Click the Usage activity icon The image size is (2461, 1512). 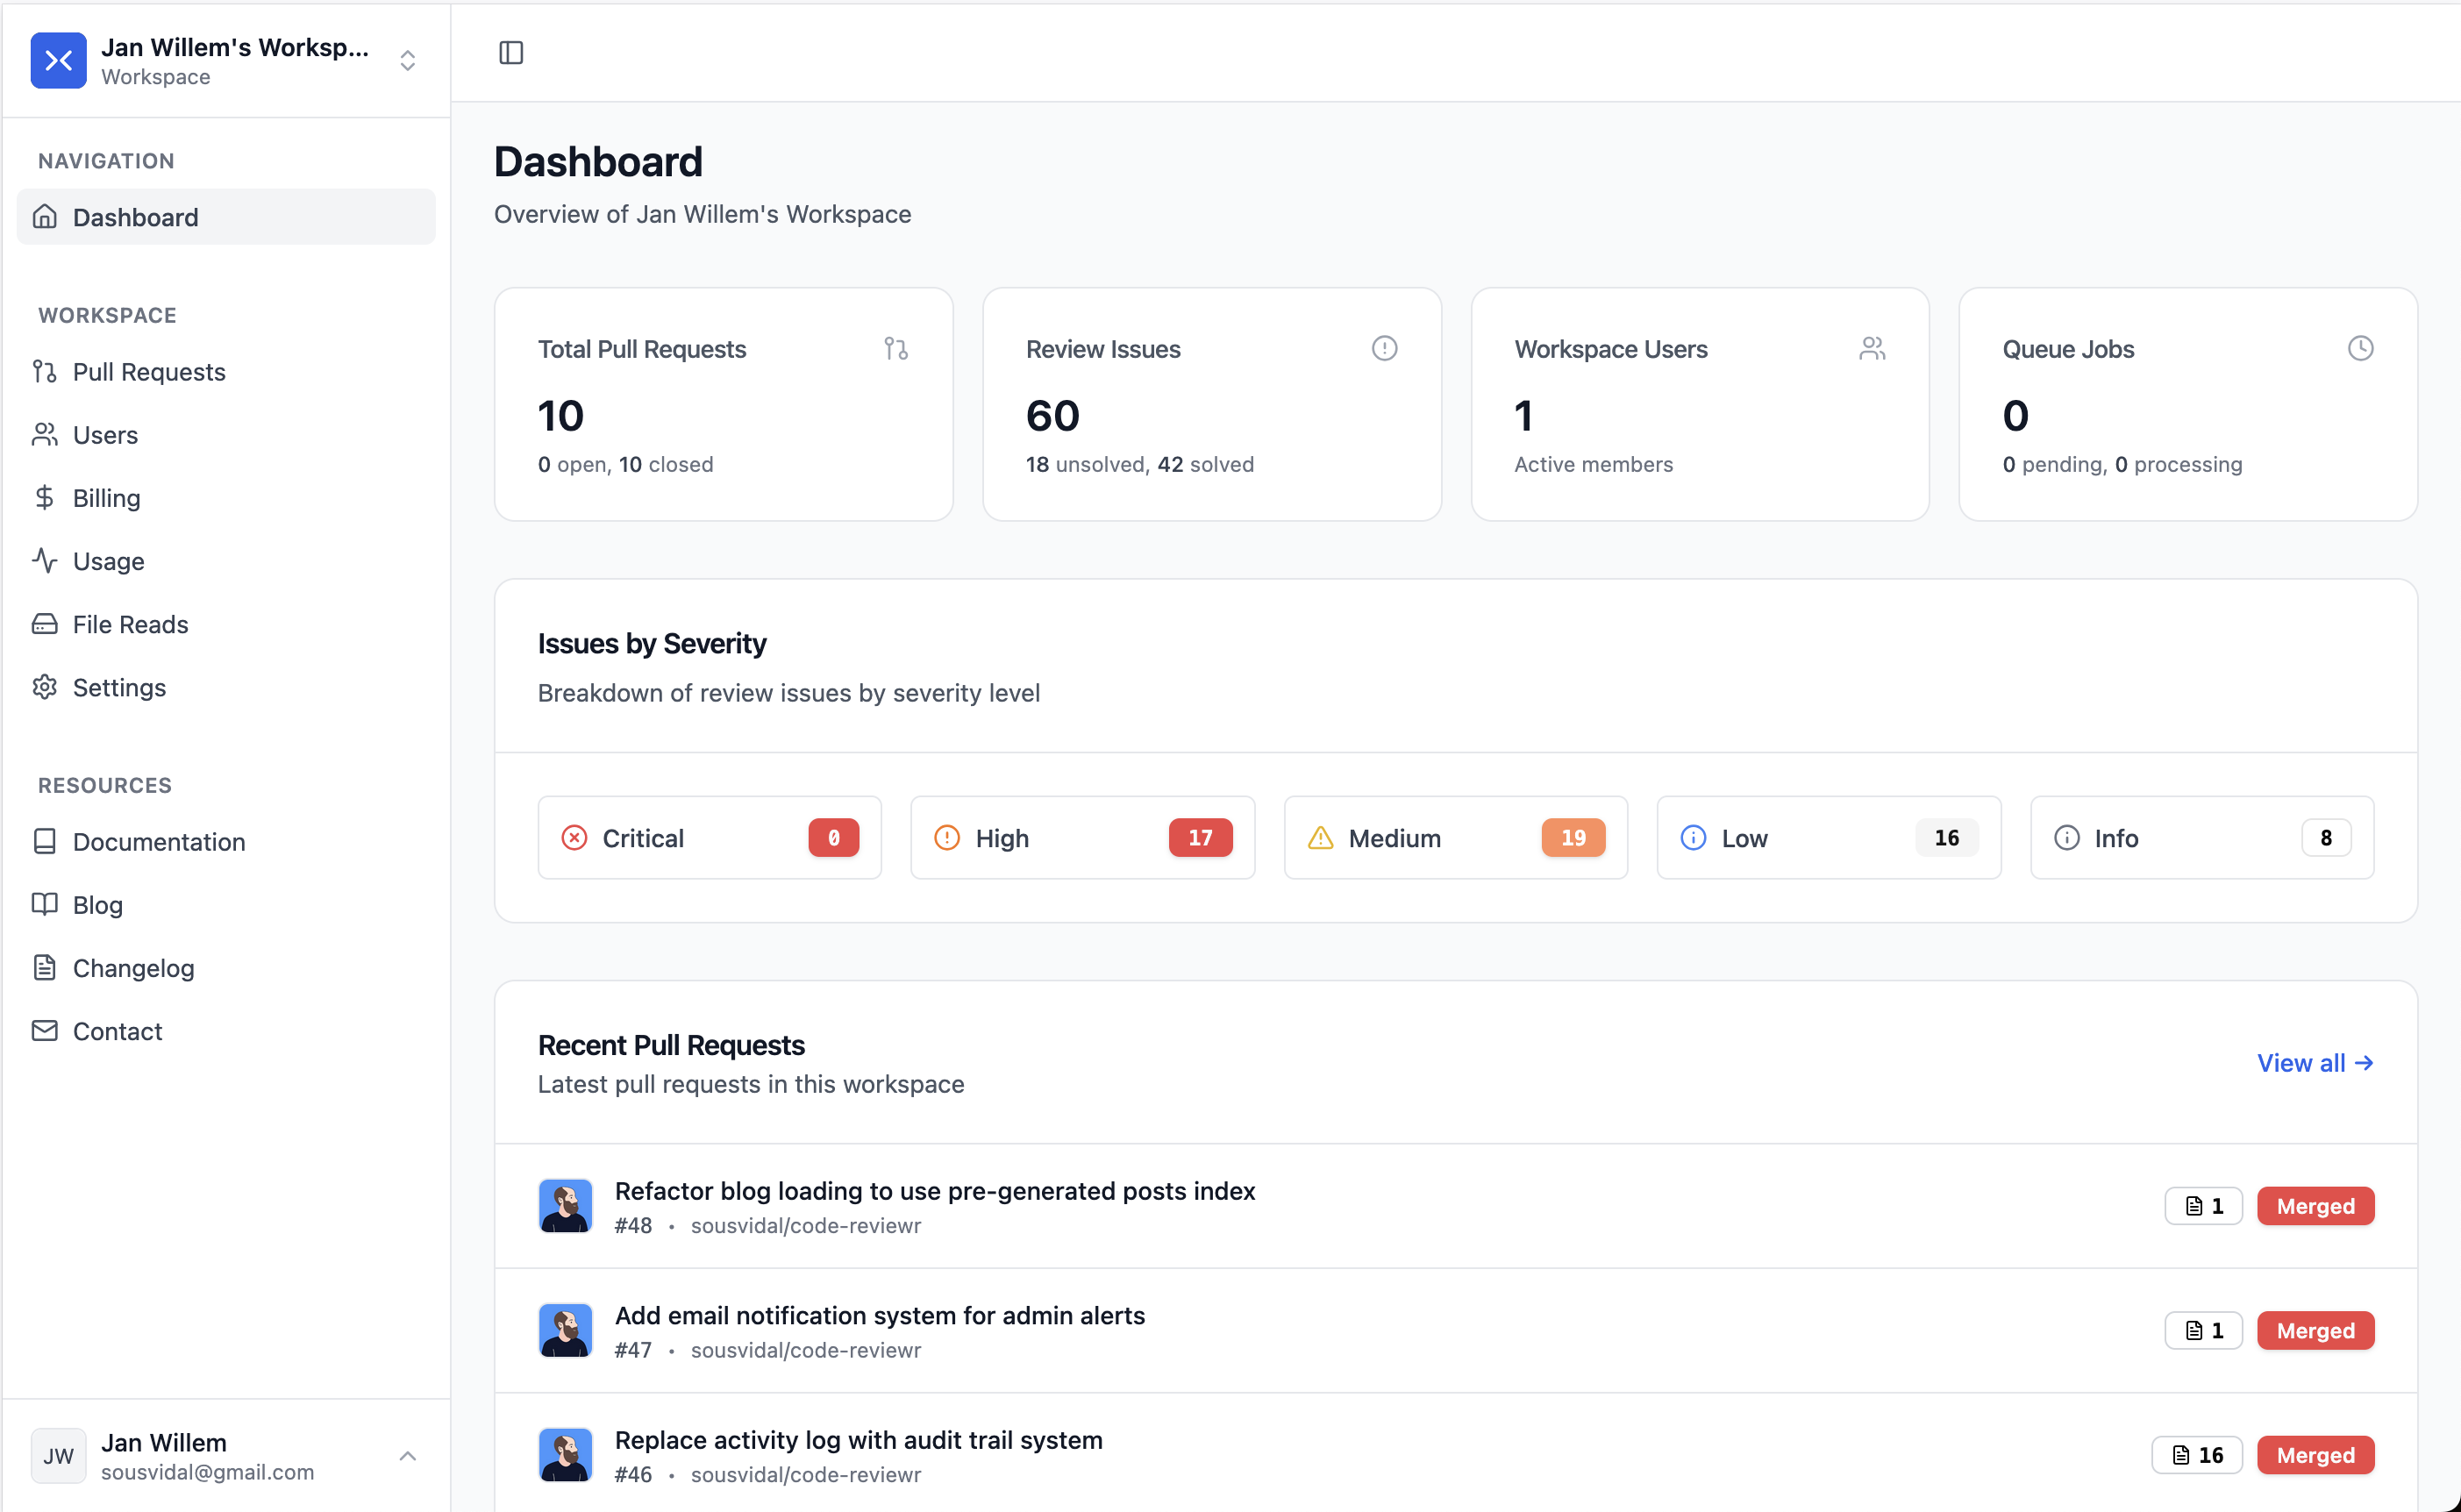click(45, 560)
